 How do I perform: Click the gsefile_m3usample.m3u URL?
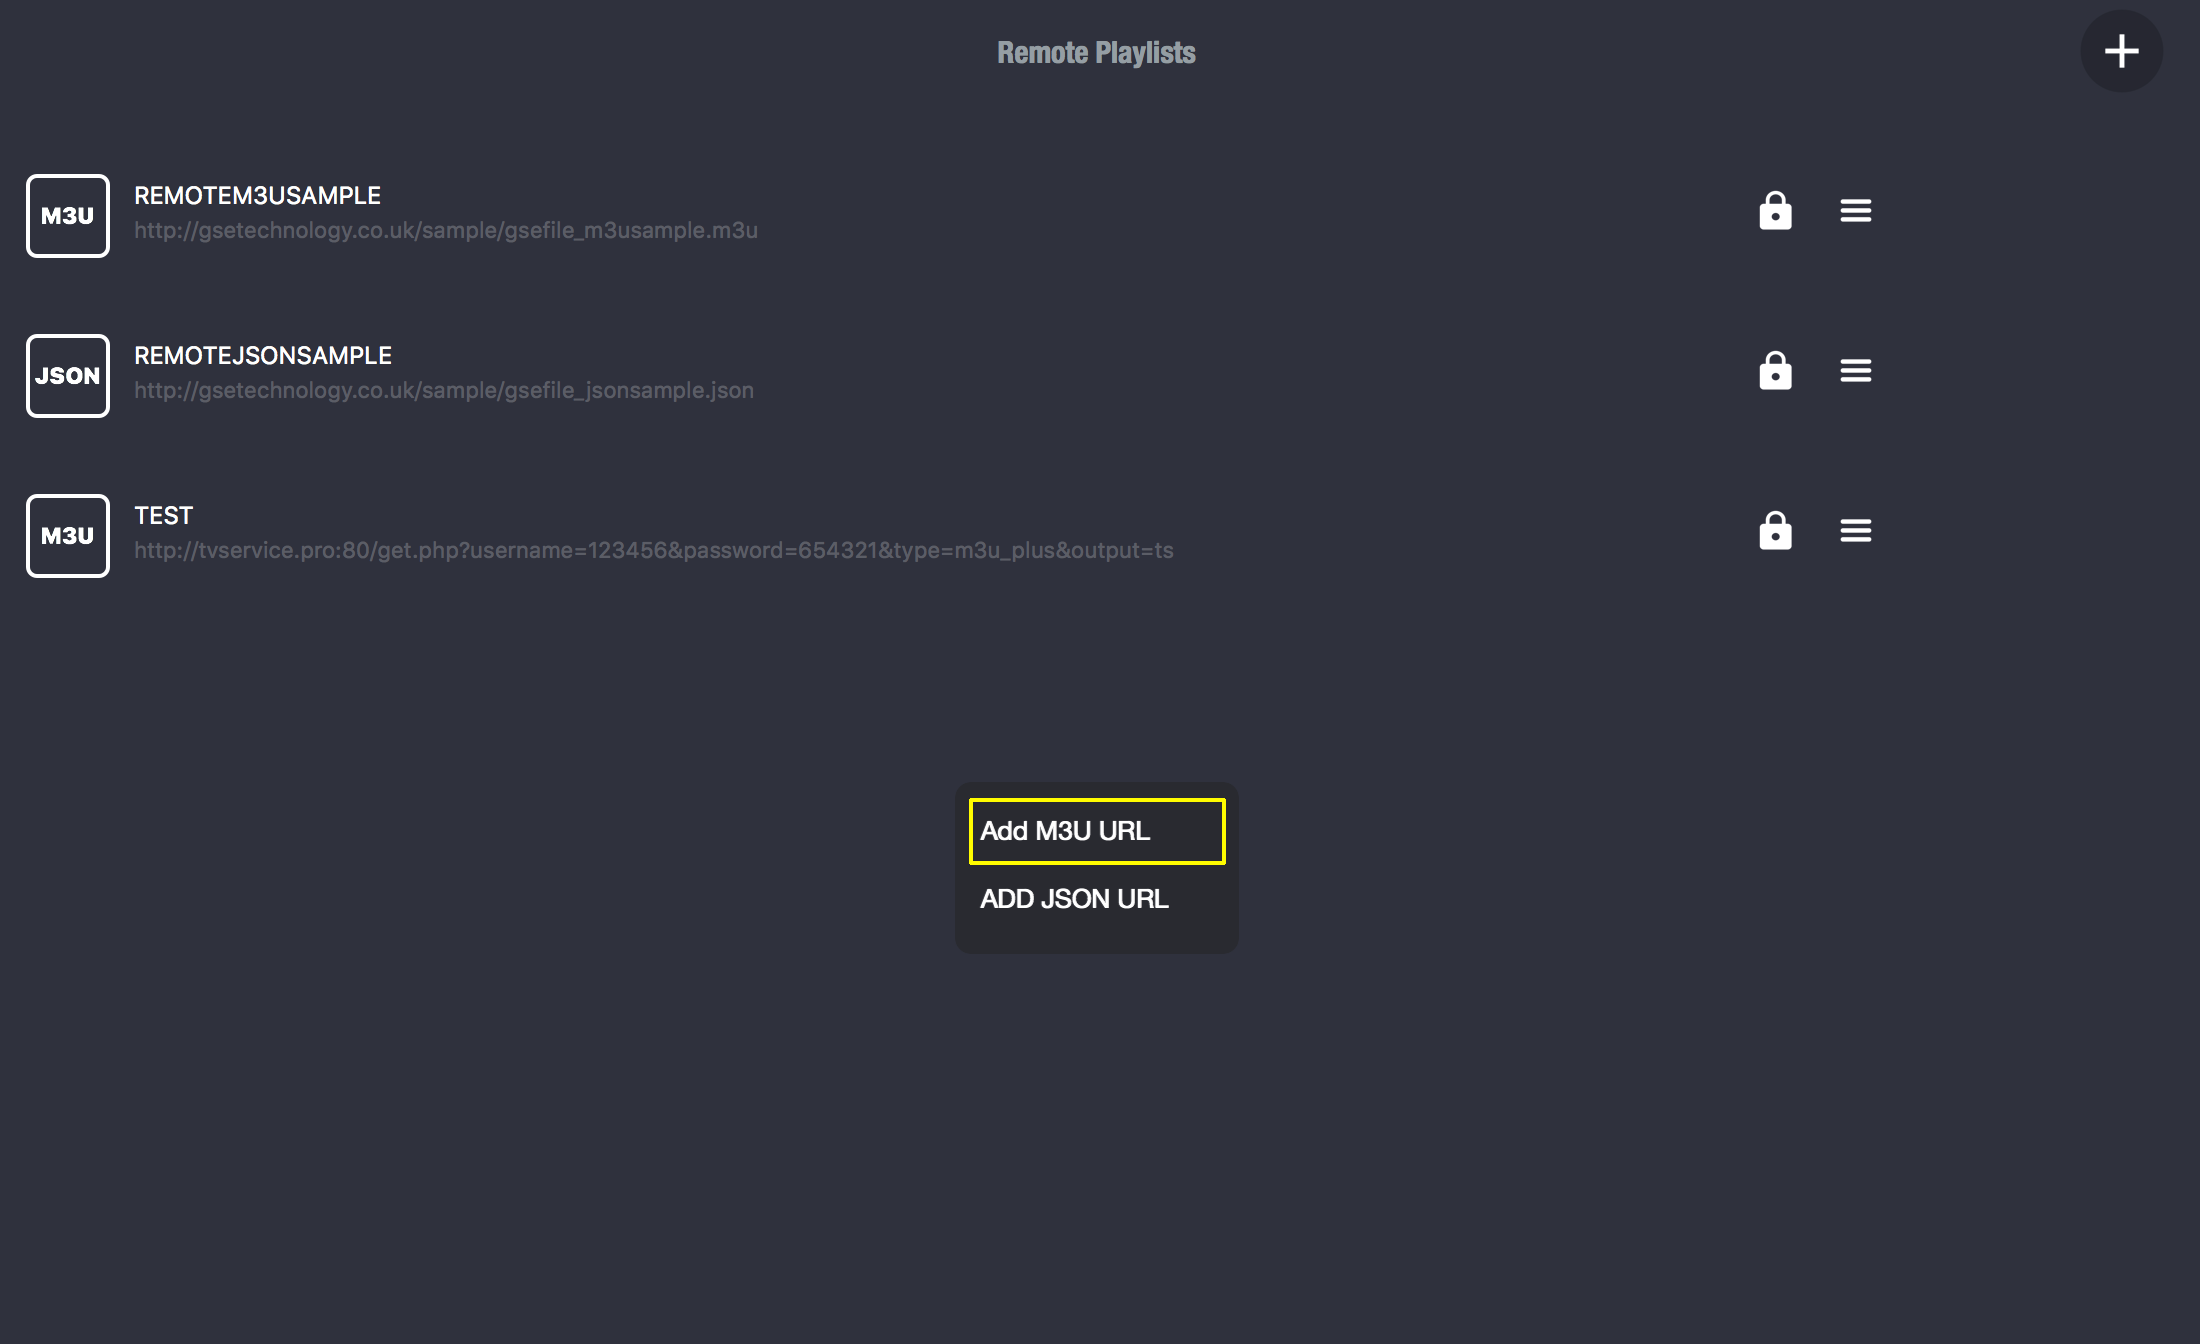click(446, 231)
